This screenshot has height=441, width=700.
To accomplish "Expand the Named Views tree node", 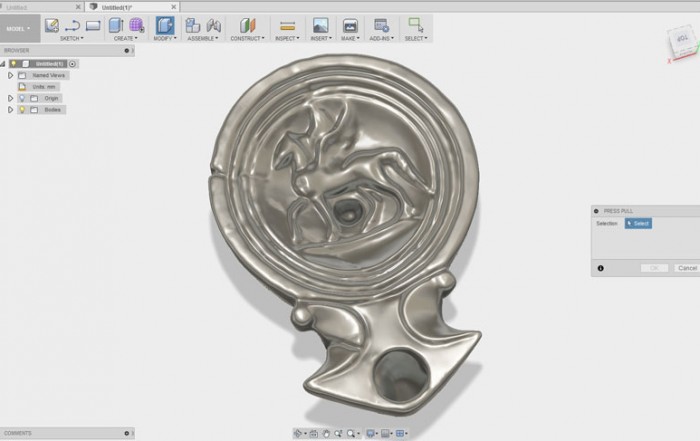I will [x=10, y=75].
